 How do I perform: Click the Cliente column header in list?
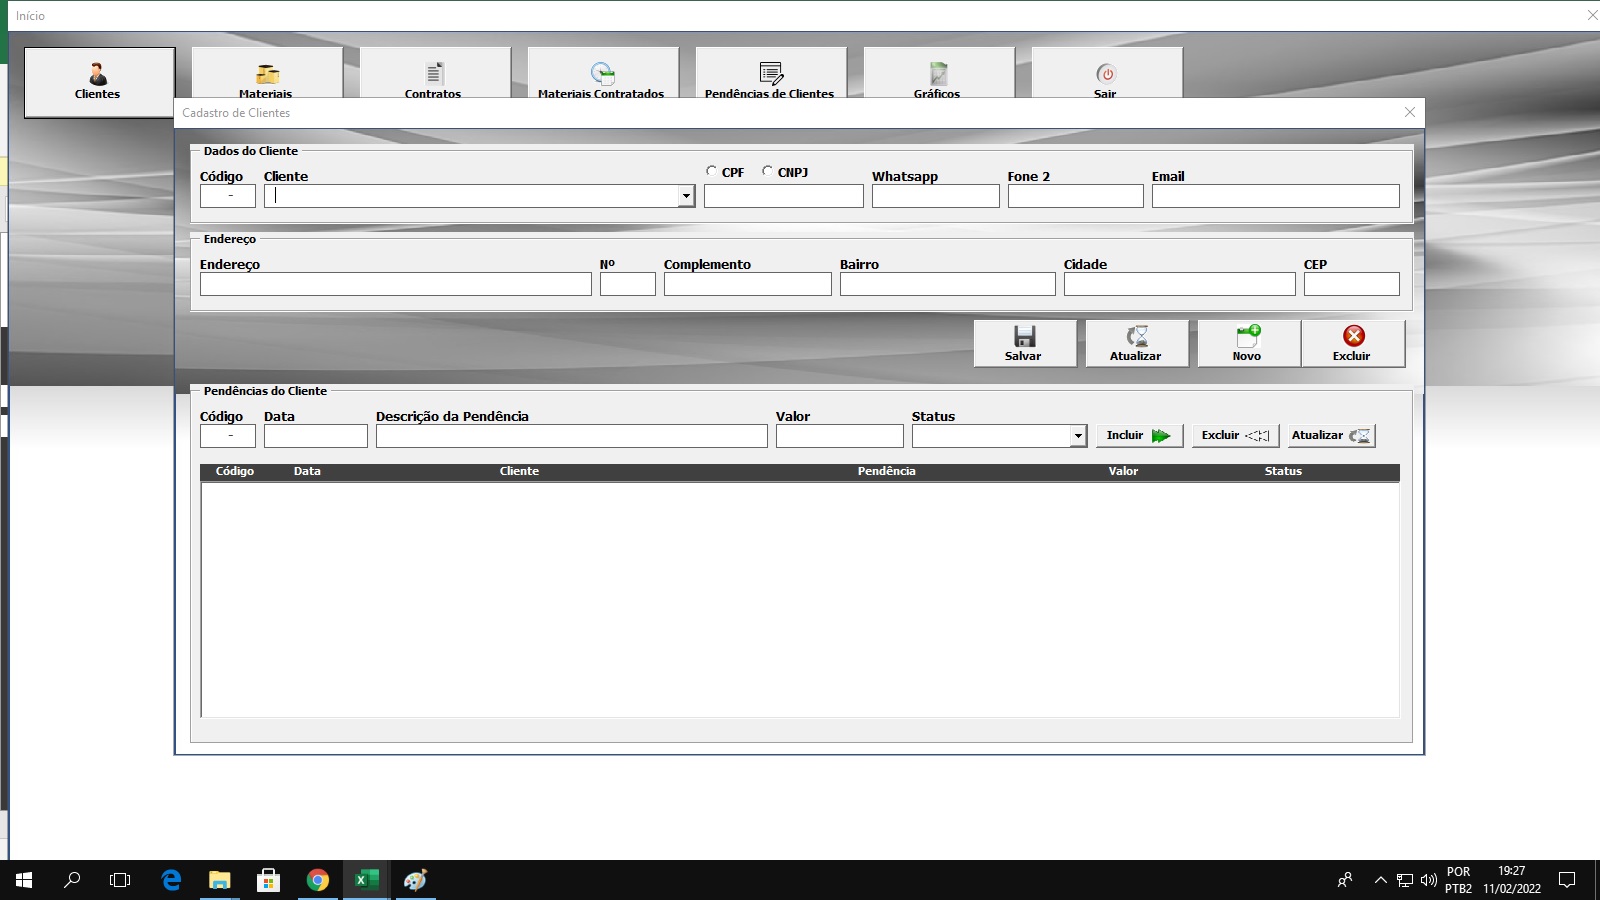point(519,471)
